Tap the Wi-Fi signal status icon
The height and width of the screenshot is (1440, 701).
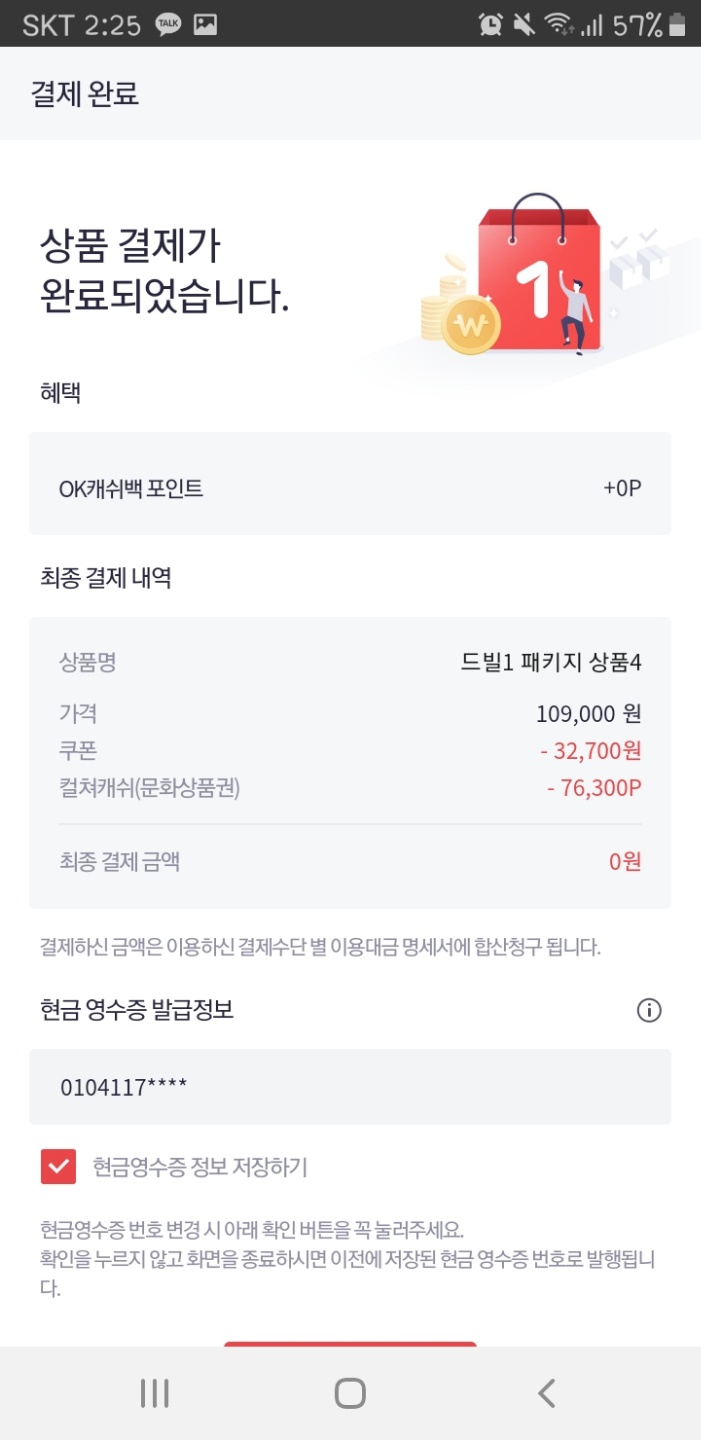tap(557, 24)
